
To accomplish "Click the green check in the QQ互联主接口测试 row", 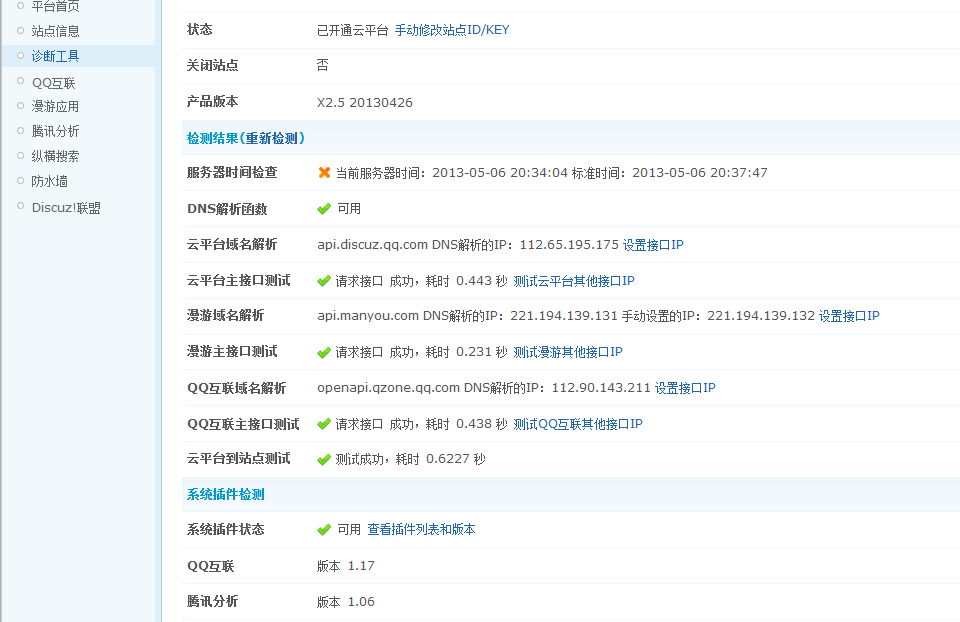I will pyautogui.click(x=324, y=424).
